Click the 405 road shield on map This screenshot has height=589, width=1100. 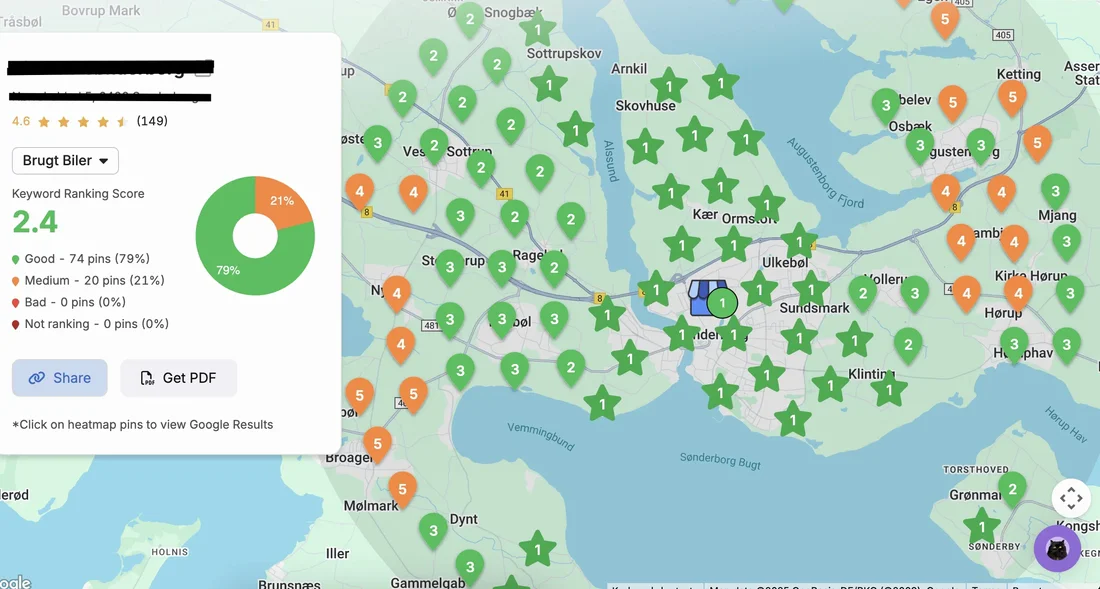(x=1003, y=35)
